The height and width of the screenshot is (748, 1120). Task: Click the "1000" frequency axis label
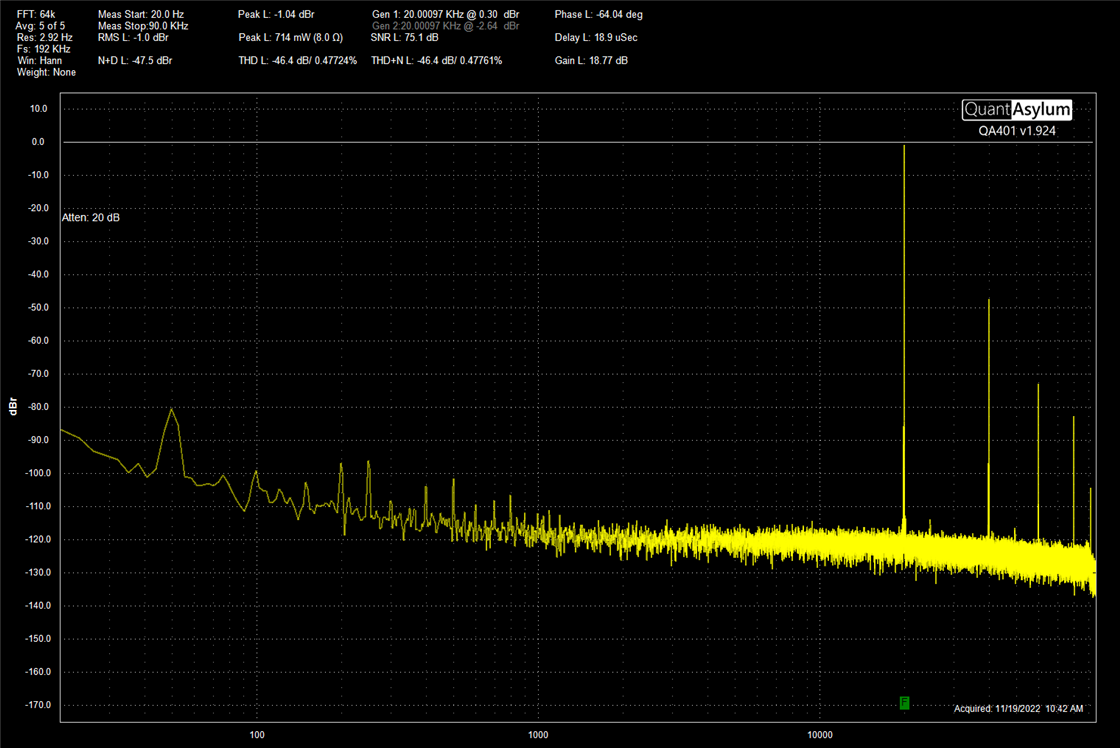pyautogui.click(x=538, y=734)
